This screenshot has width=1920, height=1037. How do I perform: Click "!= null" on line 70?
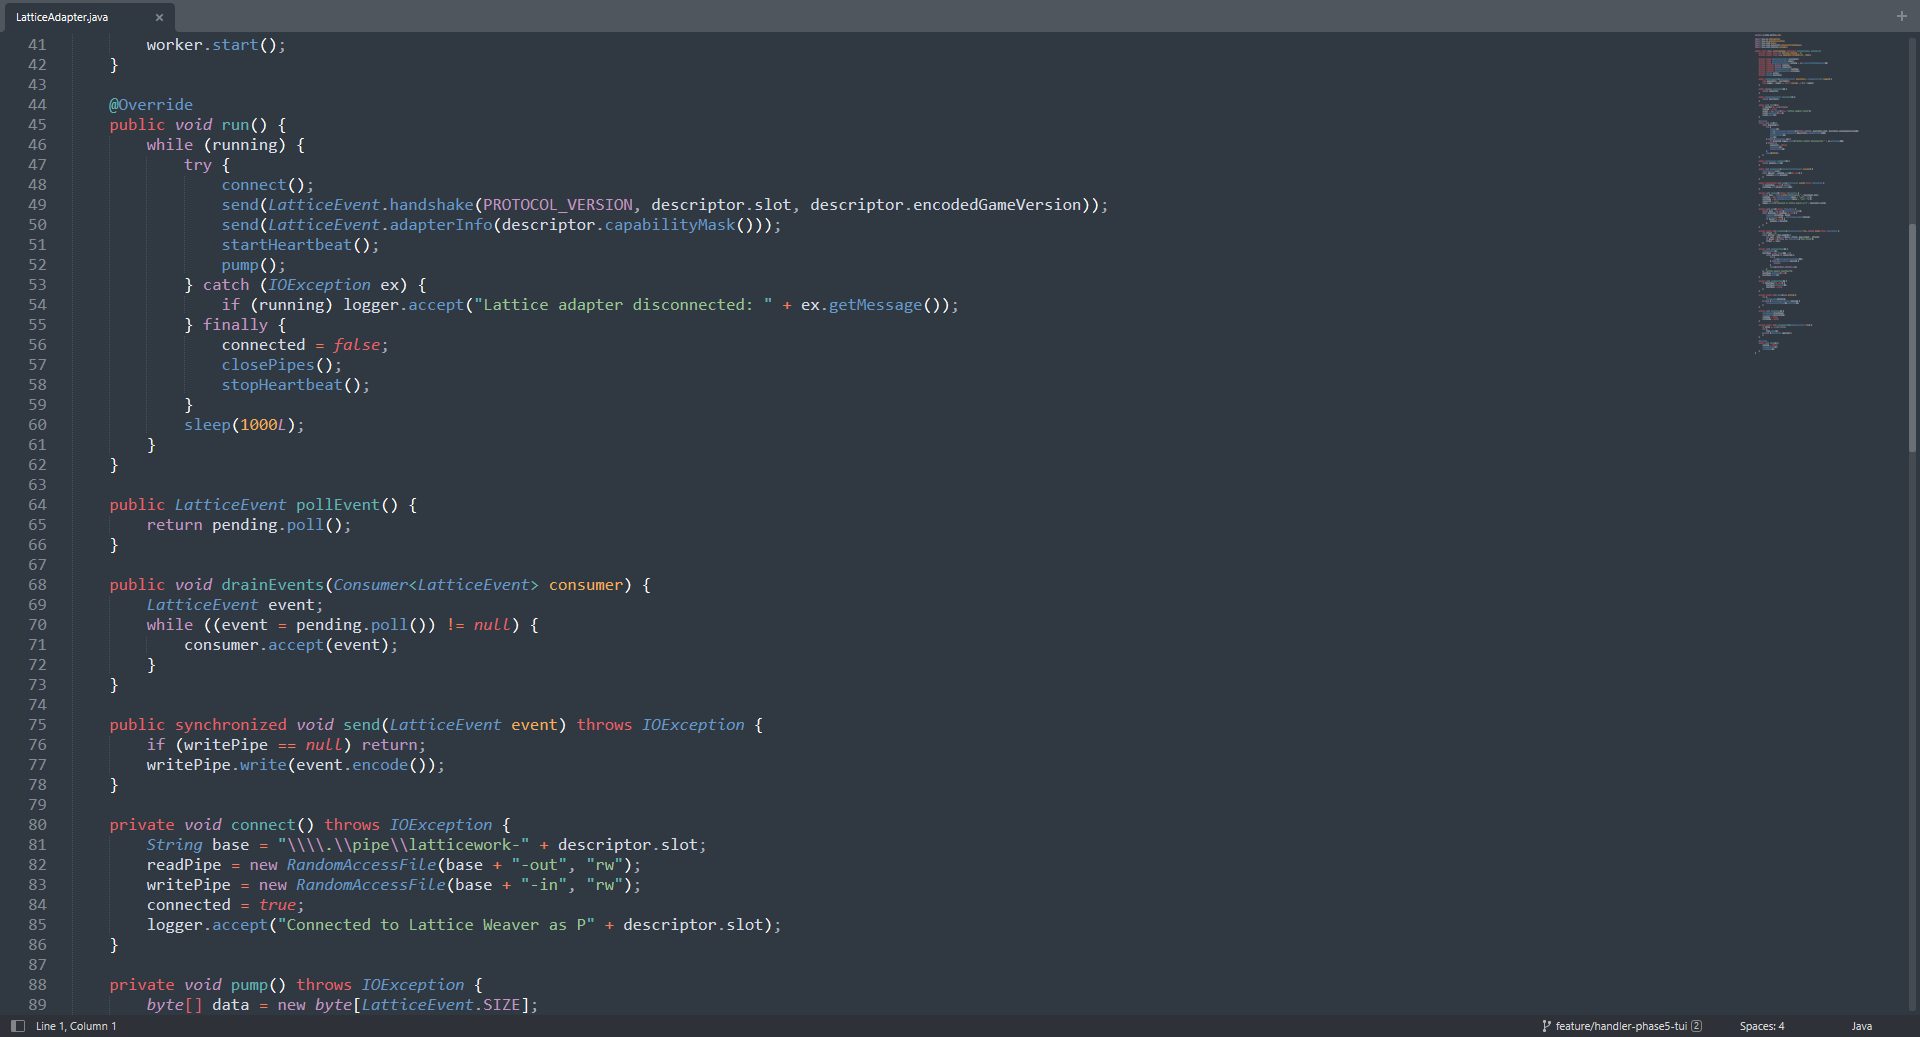coord(478,625)
